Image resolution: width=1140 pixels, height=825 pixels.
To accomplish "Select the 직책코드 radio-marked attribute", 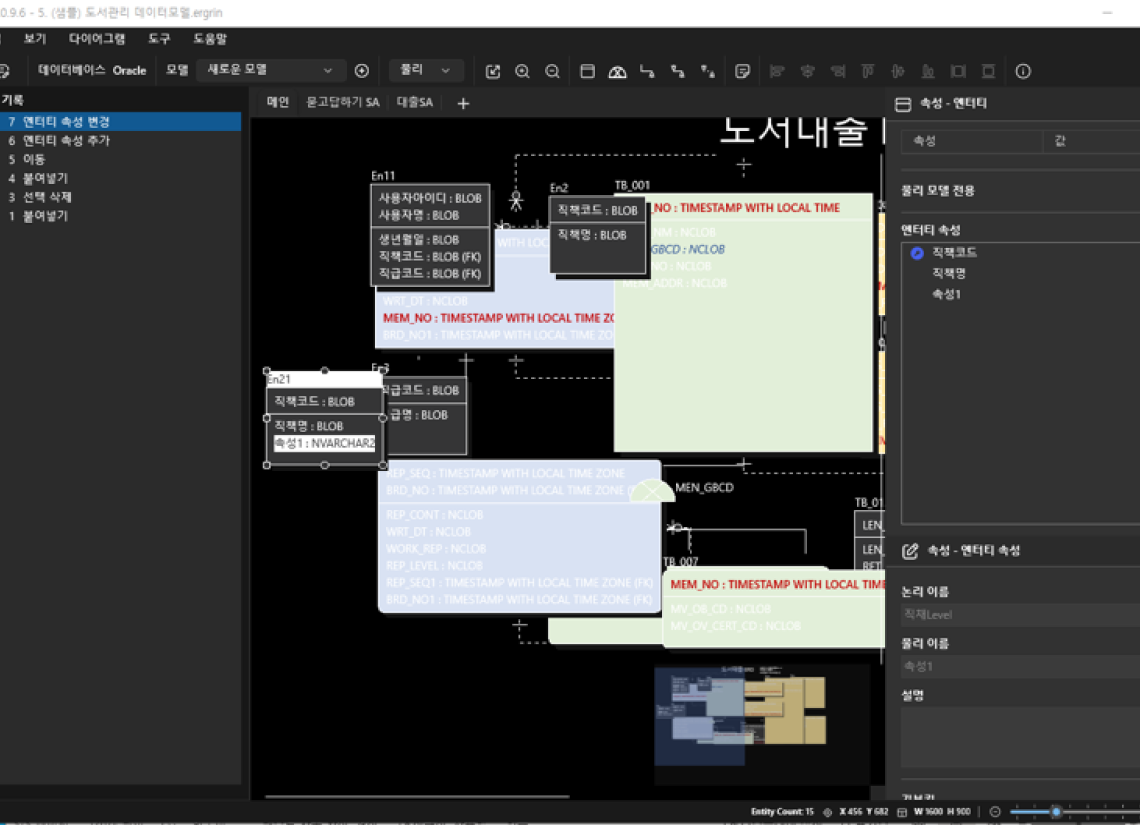I will coord(955,252).
